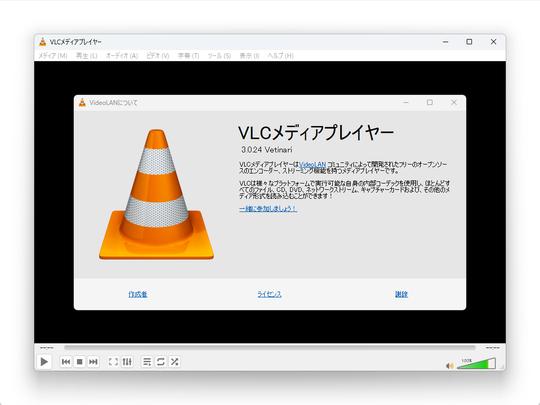Stop playback with the stop button

80,362
